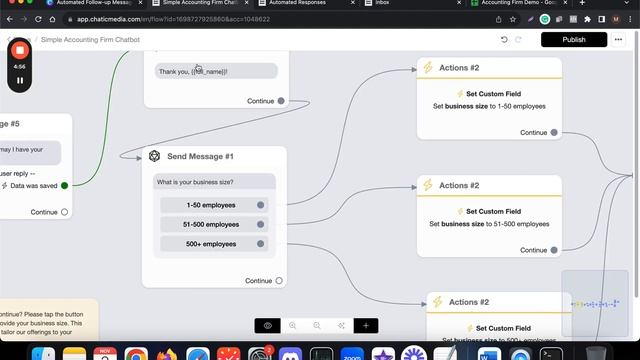Click the Send Message #1 OpenAI icon
Image resolution: width=640 pixels, height=360 pixels.
click(154, 156)
